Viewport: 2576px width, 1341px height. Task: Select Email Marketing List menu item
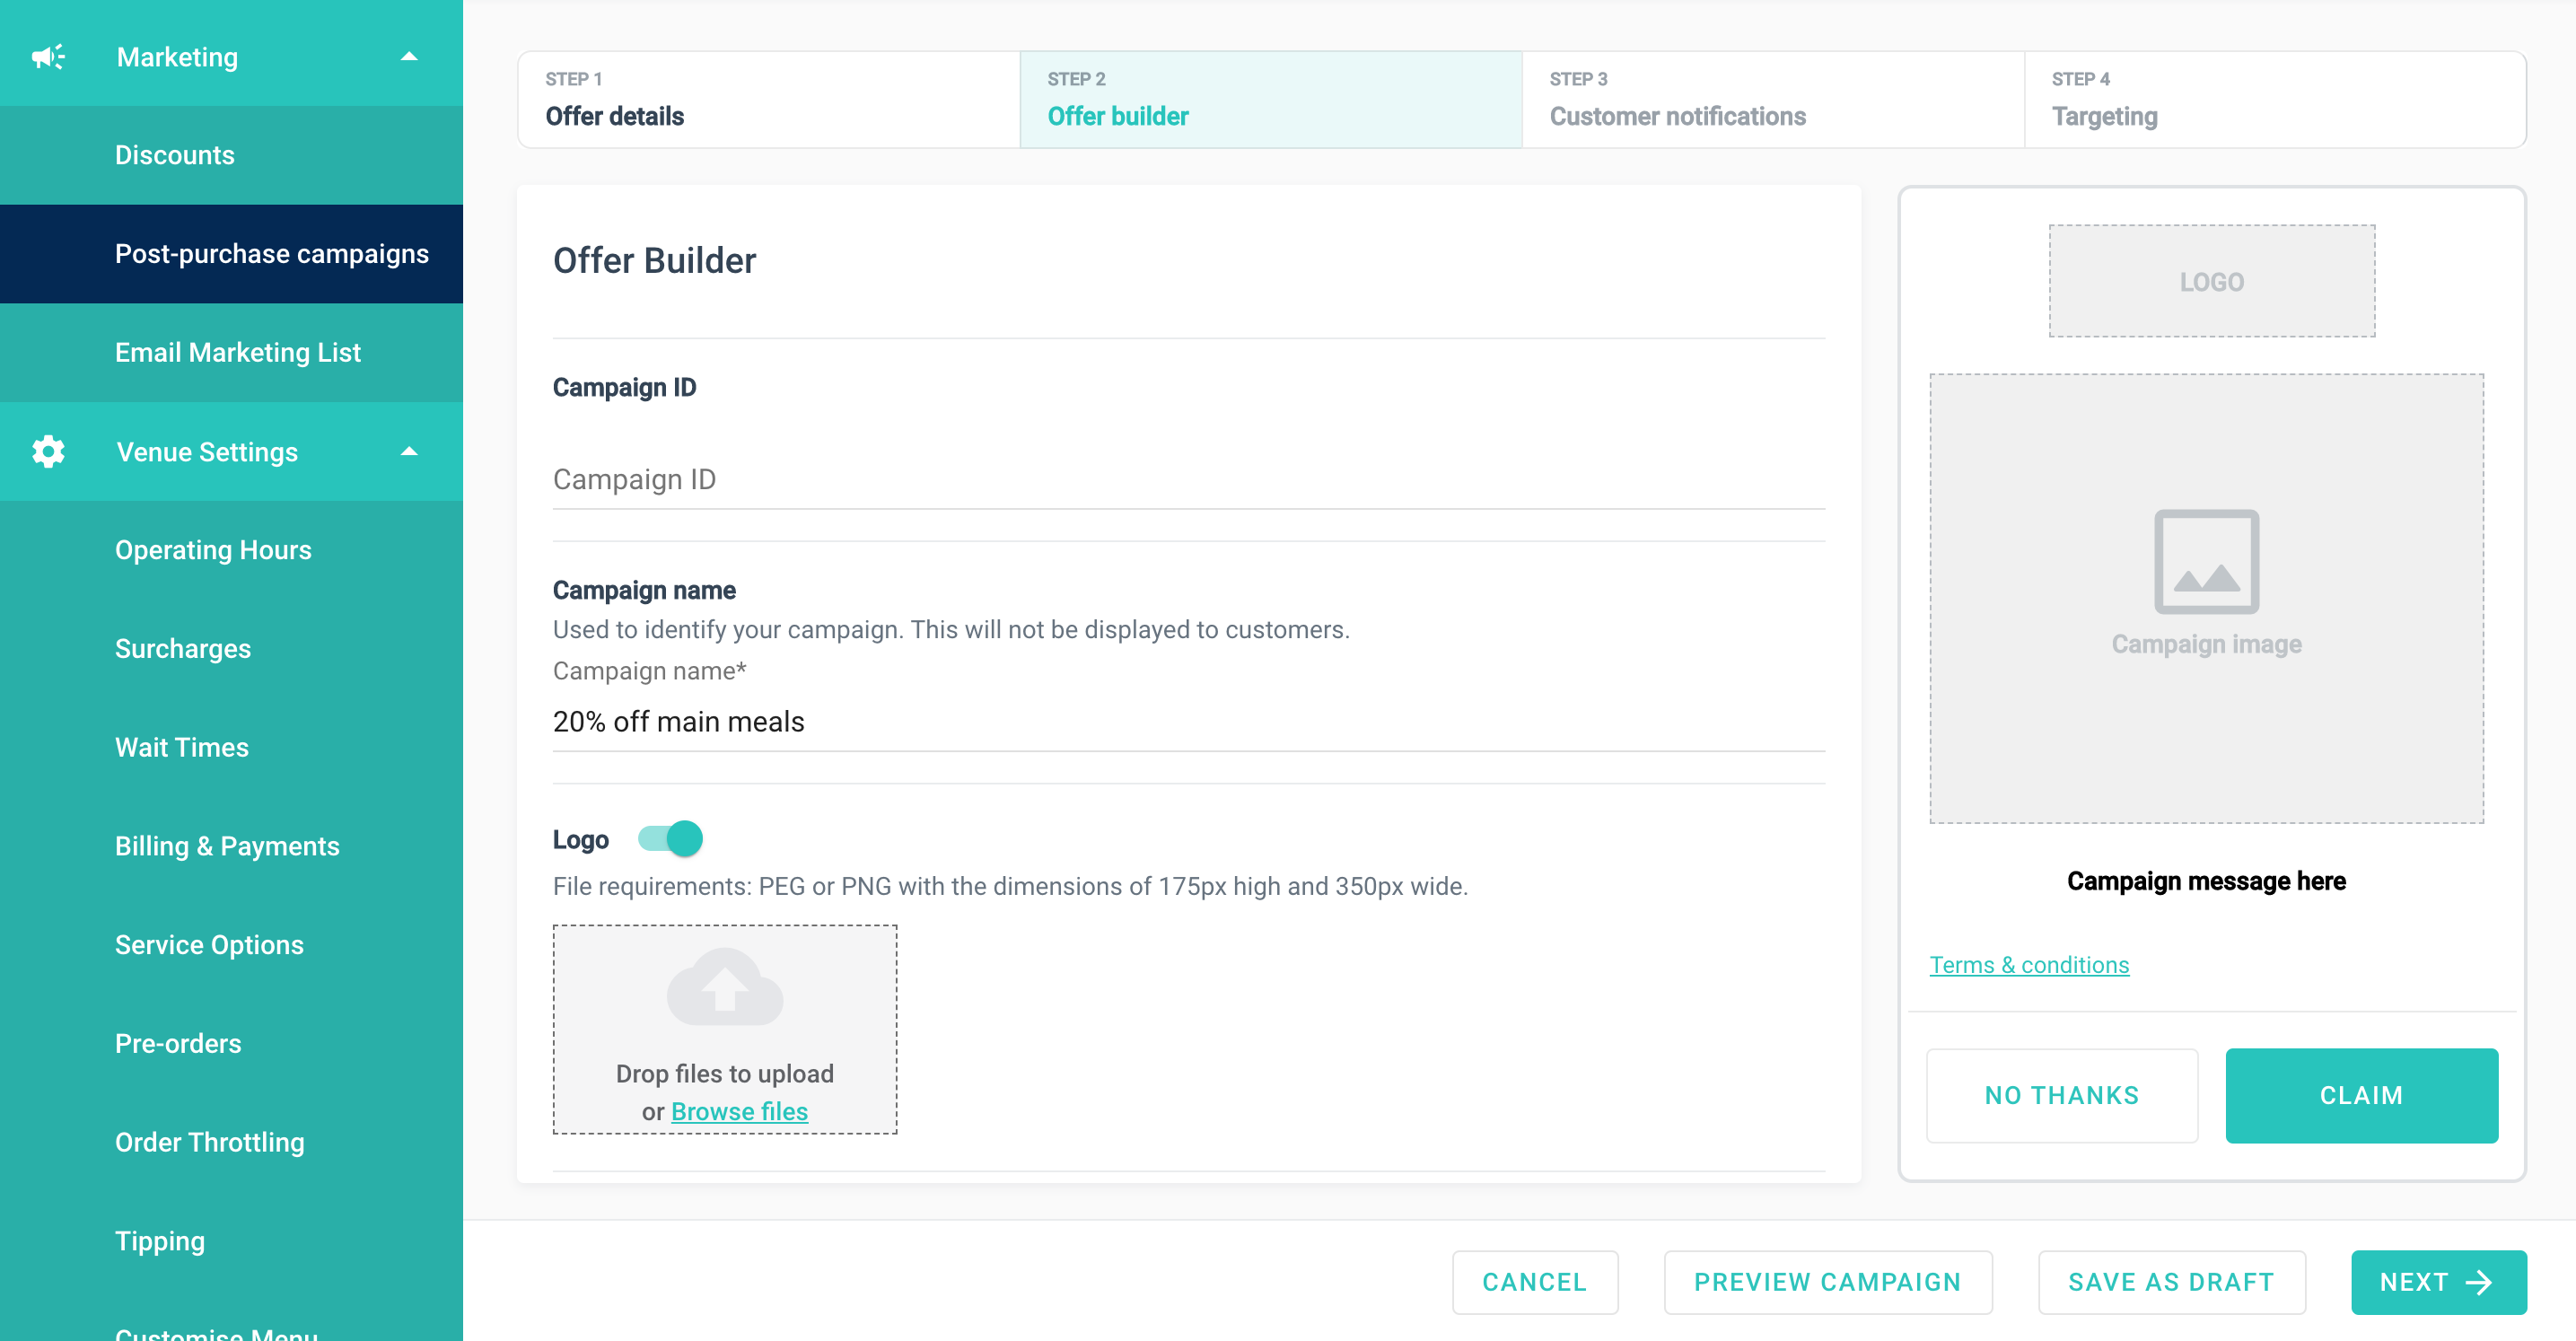tap(237, 353)
